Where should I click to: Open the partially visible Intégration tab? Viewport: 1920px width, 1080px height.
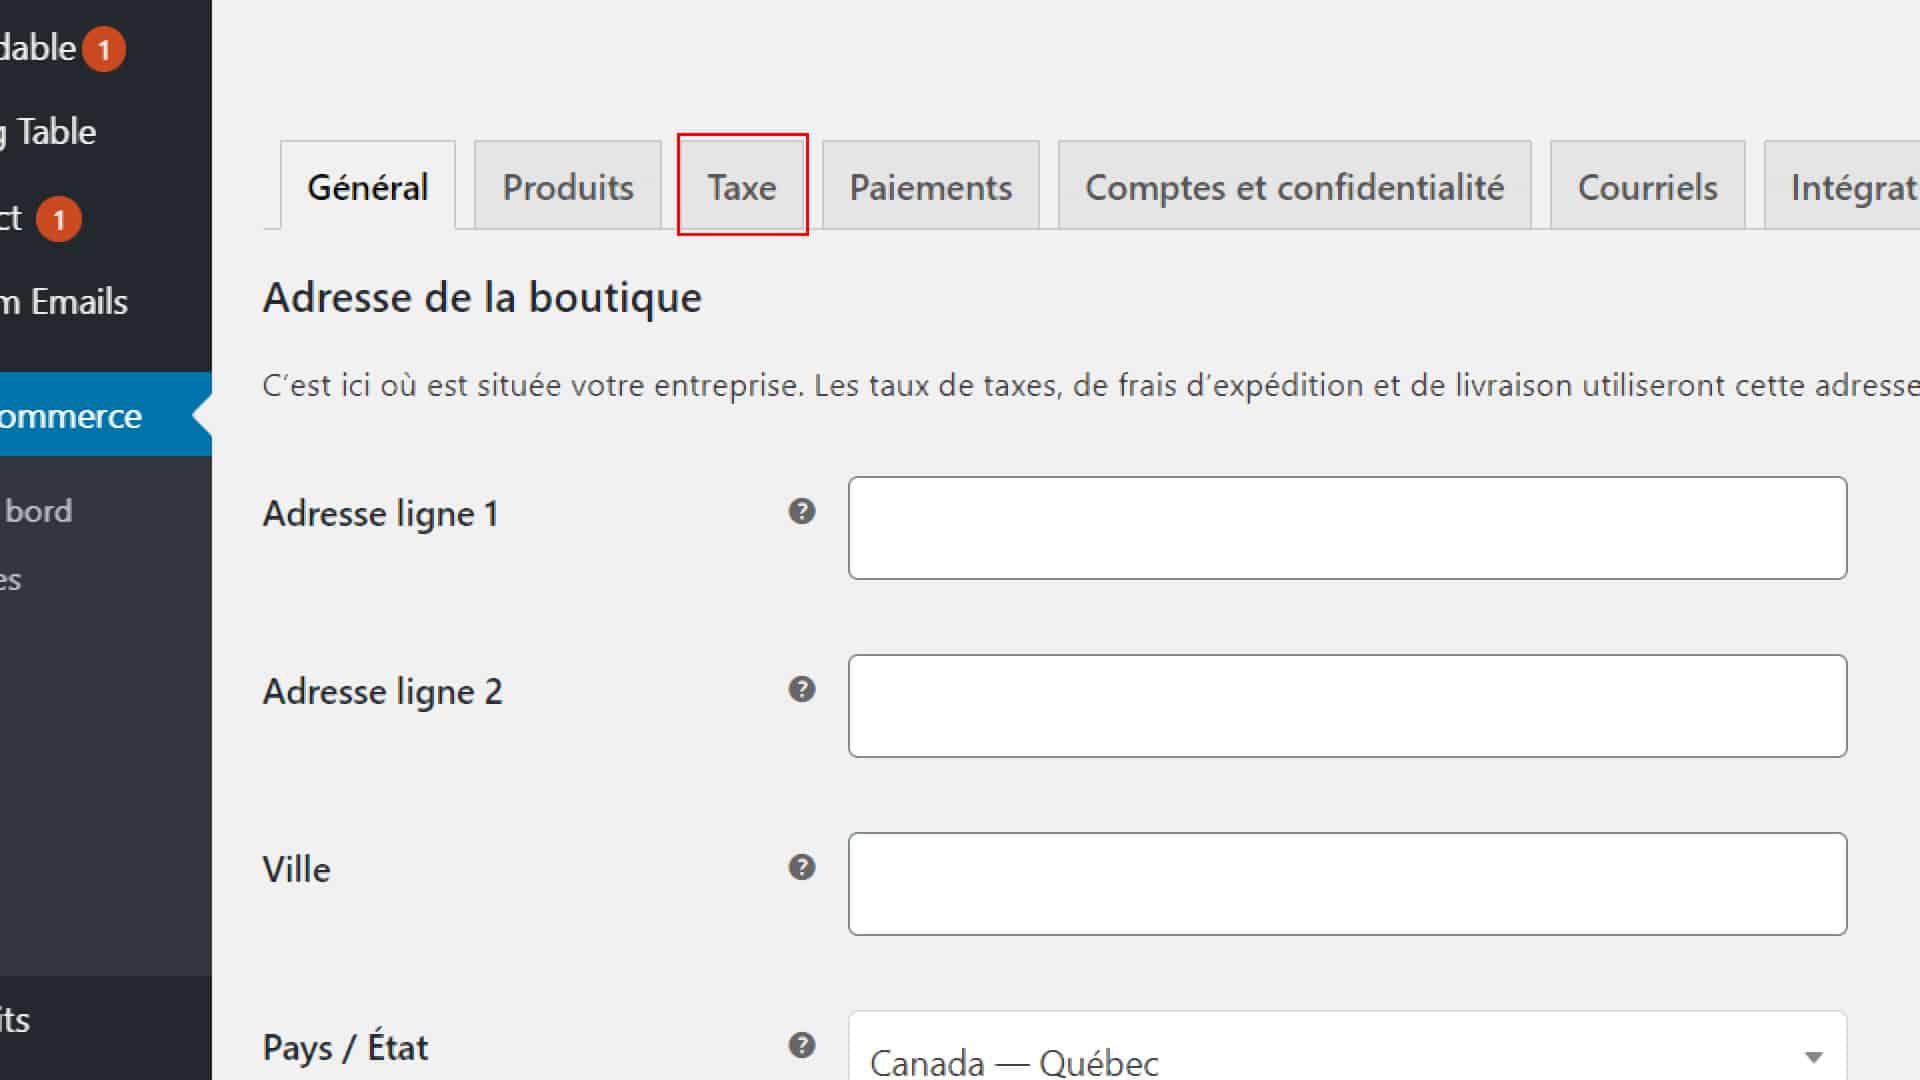pyautogui.click(x=1843, y=186)
